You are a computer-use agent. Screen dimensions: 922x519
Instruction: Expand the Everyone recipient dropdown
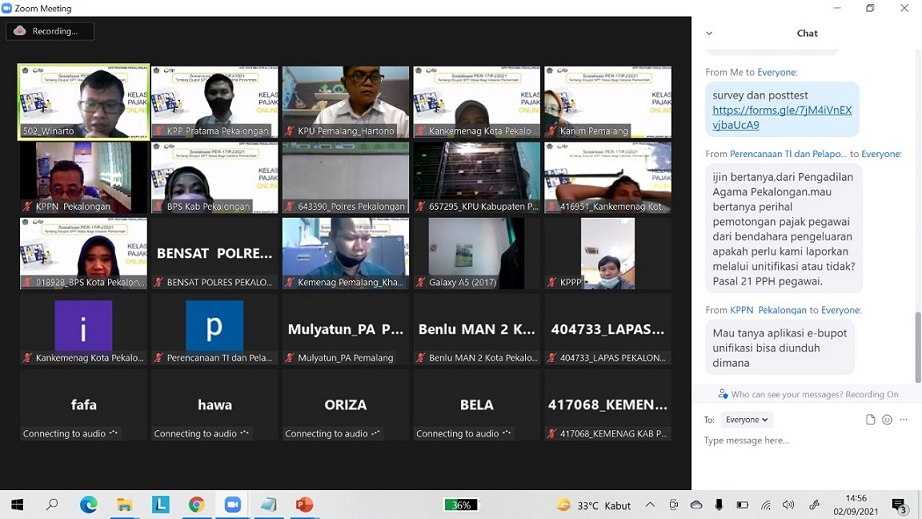pyautogui.click(x=747, y=420)
